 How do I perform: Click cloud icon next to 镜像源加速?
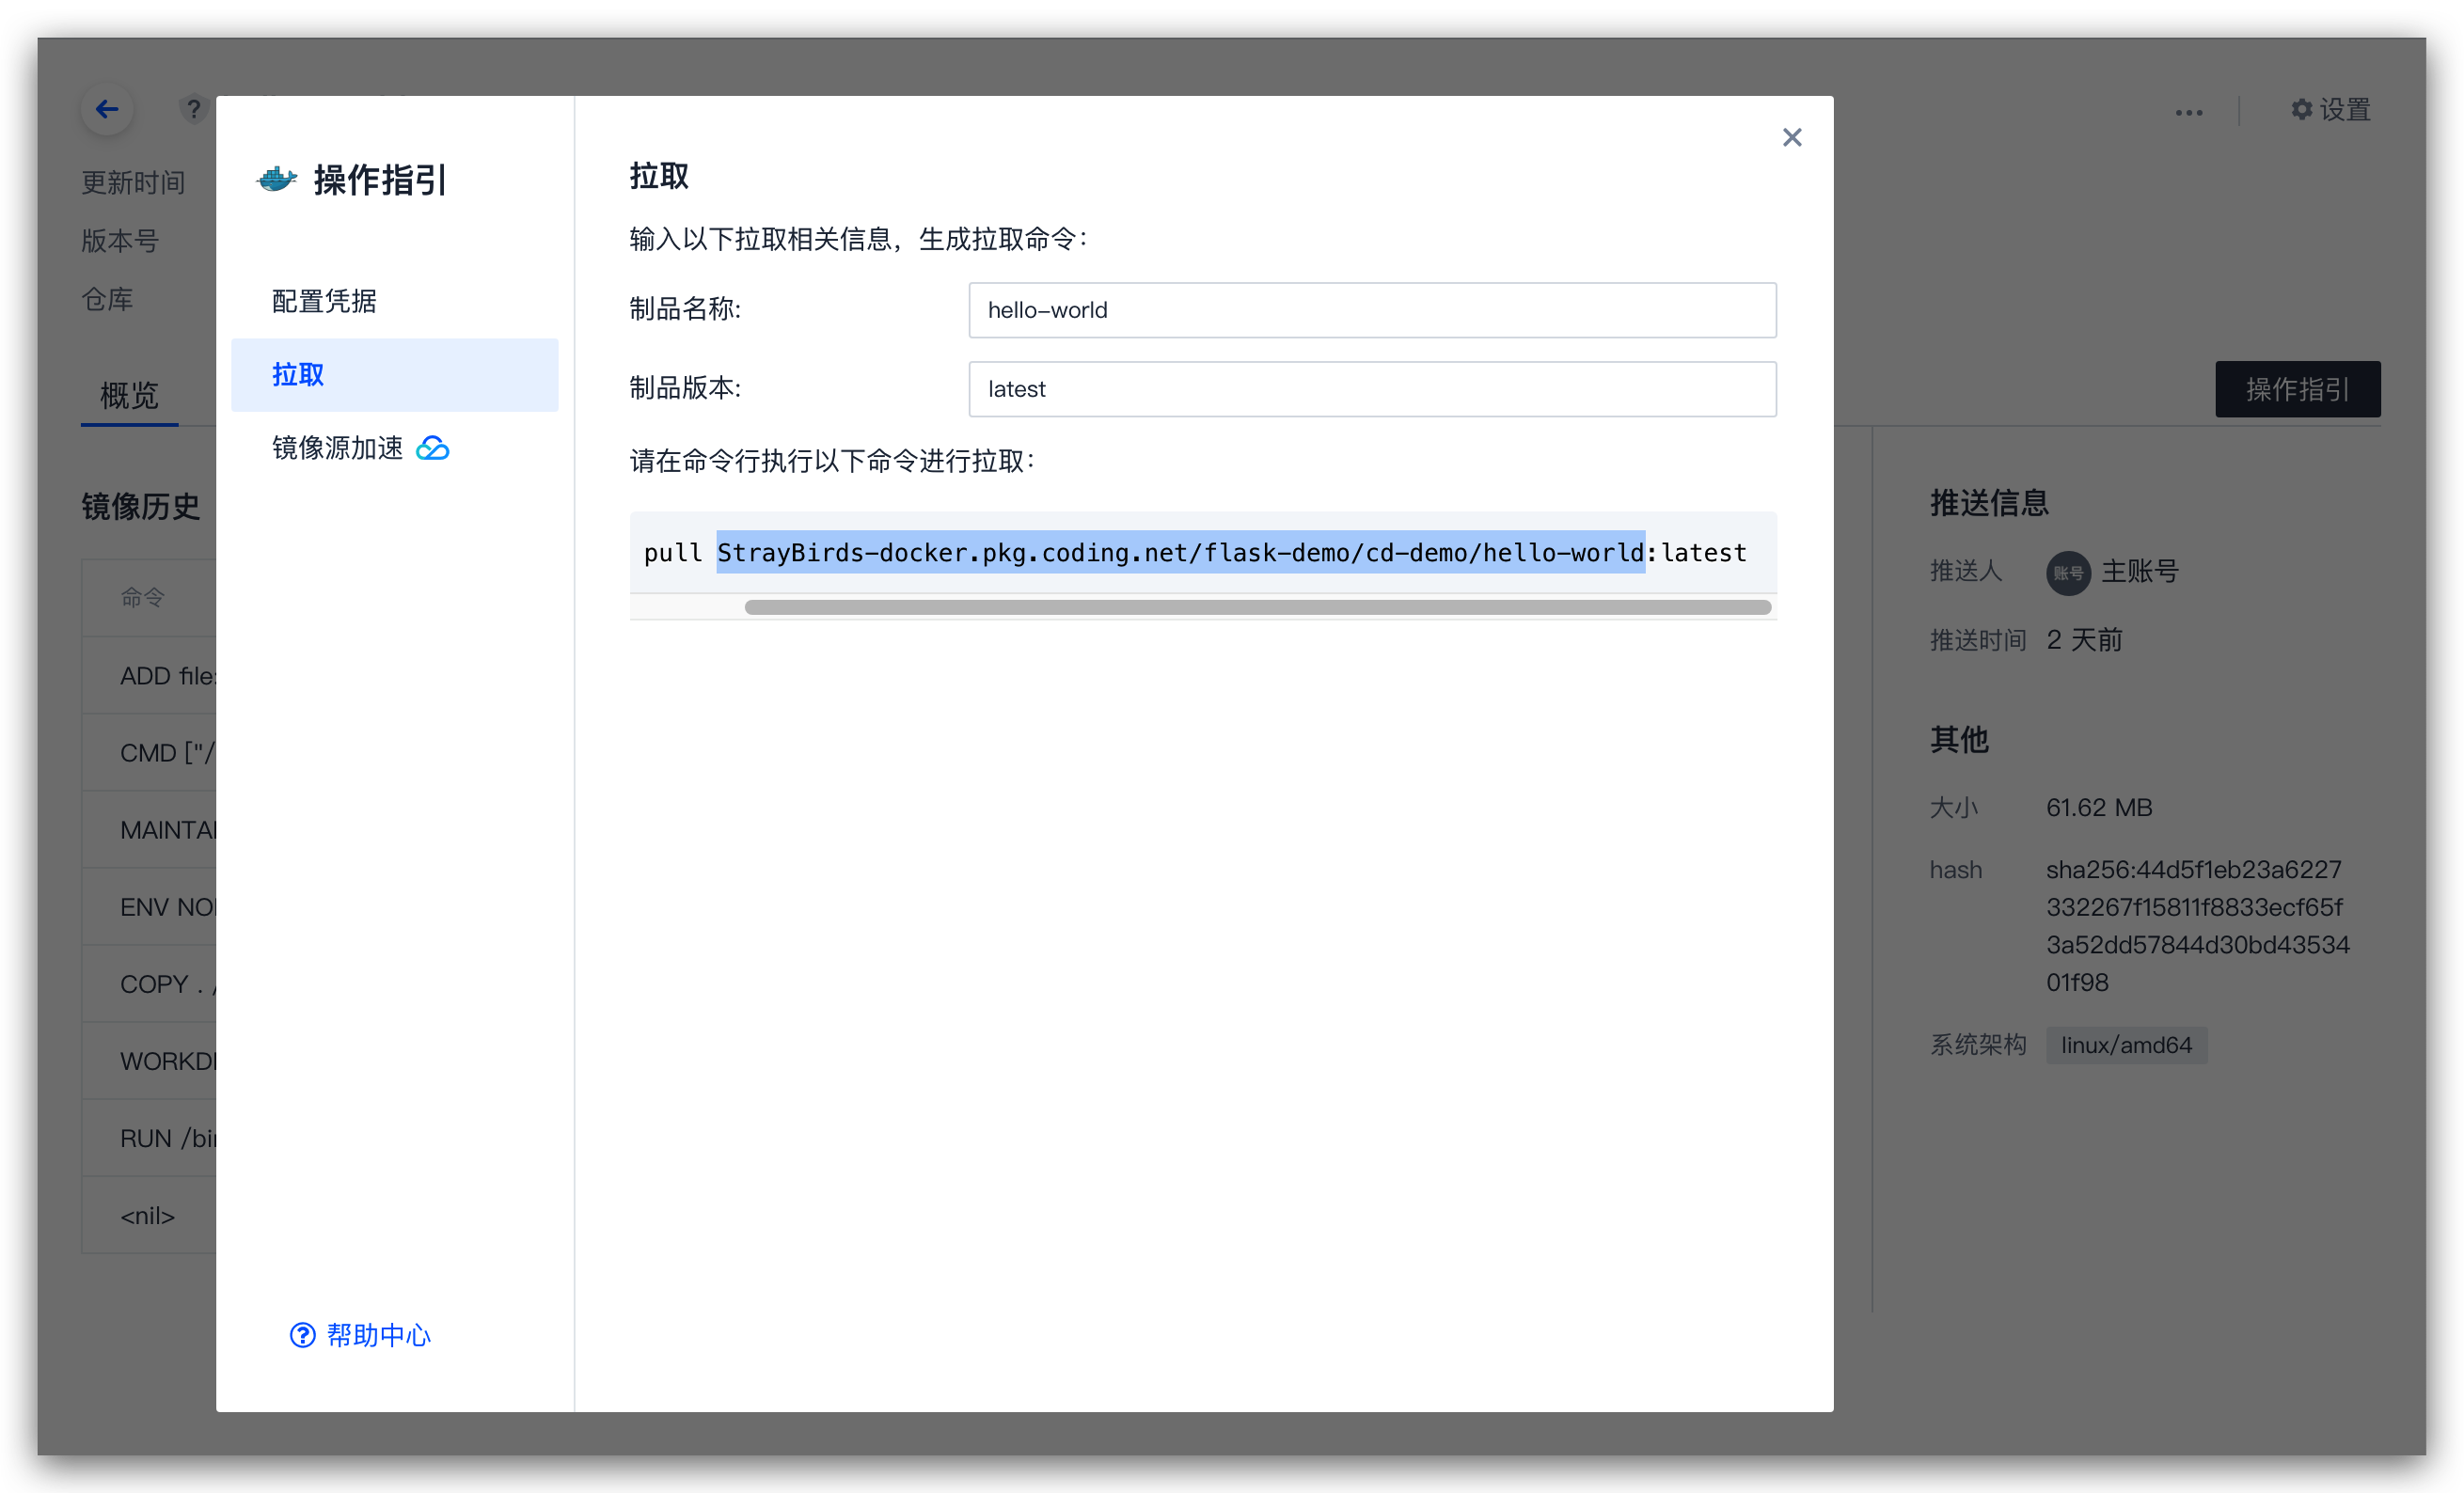coord(433,448)
